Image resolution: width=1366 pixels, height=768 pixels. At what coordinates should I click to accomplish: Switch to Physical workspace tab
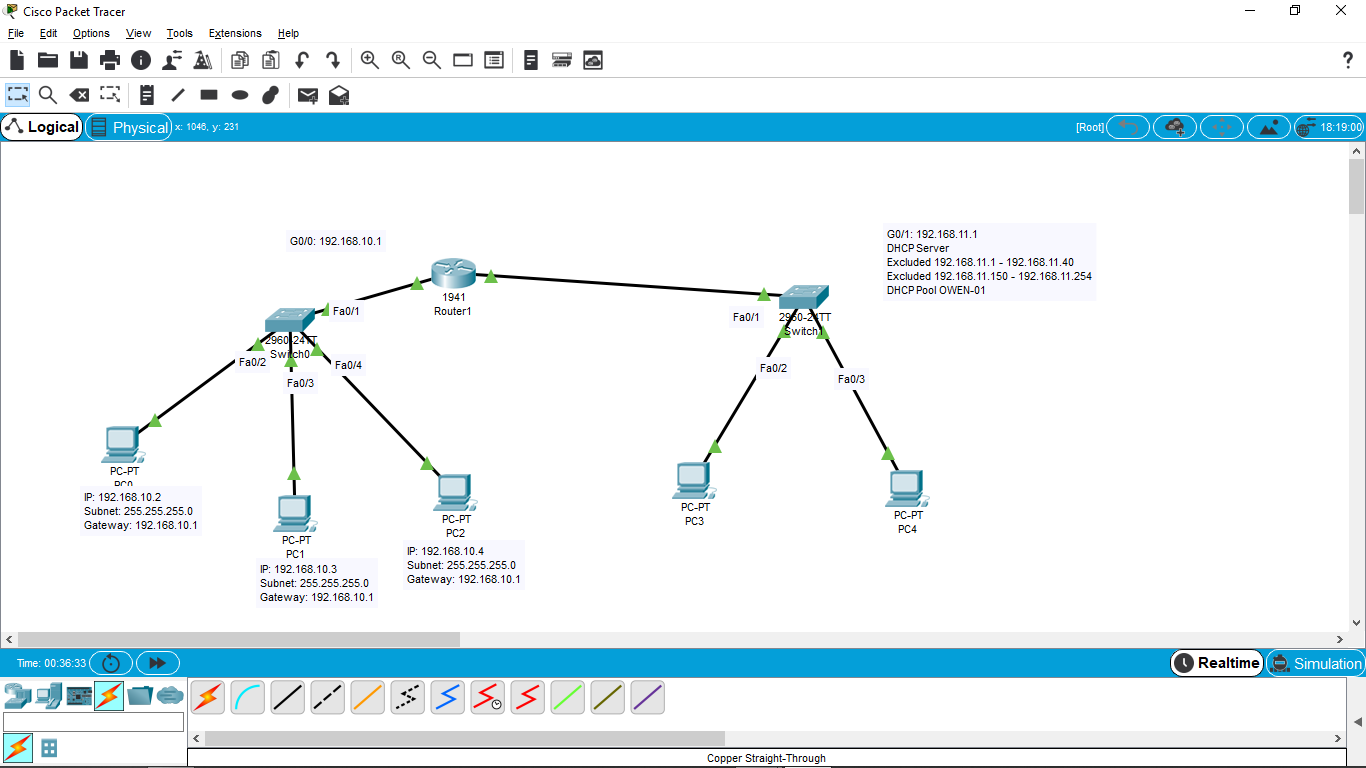pos(129,127)
